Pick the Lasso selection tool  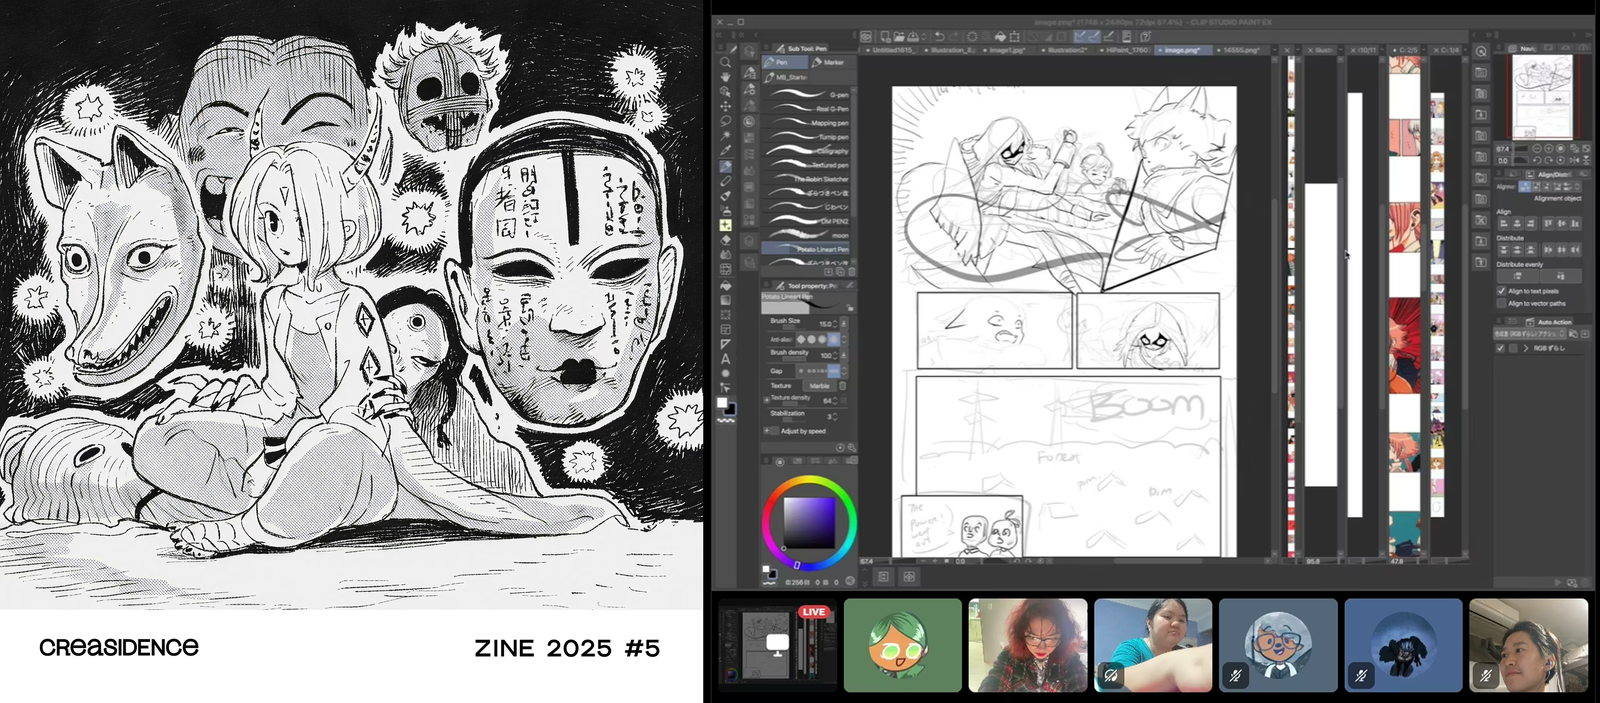tap(726, 121)
